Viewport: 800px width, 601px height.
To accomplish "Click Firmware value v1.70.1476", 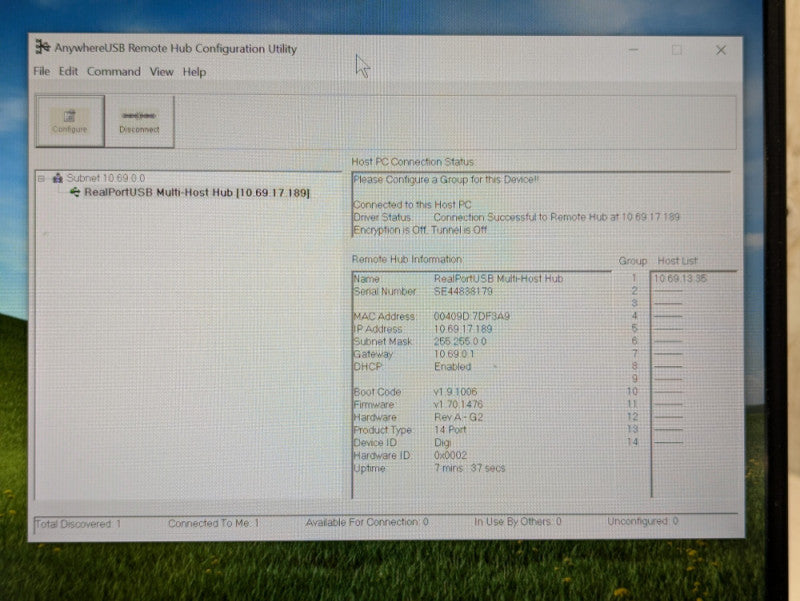I will pyautogui.click(x=458, y=405).
